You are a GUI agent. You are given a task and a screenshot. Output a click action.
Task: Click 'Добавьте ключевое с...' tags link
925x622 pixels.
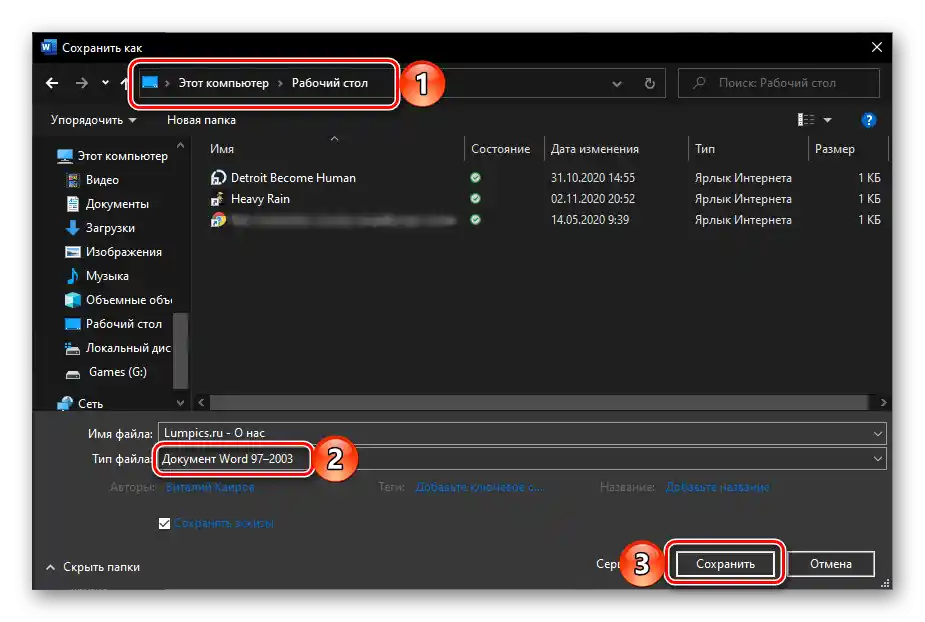click(480, 487)
